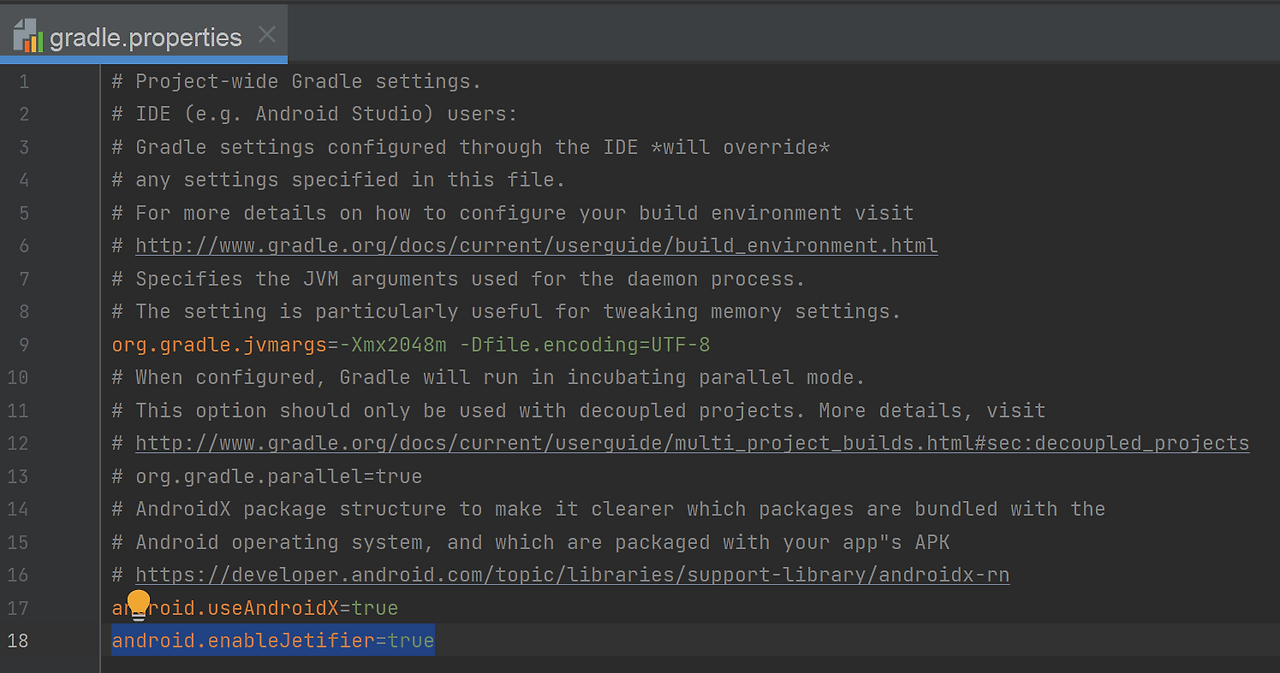Screen dimensions: 1280x673
Task: Click the gradle.properties file icon in tab
Action: [x=29, y=37]
